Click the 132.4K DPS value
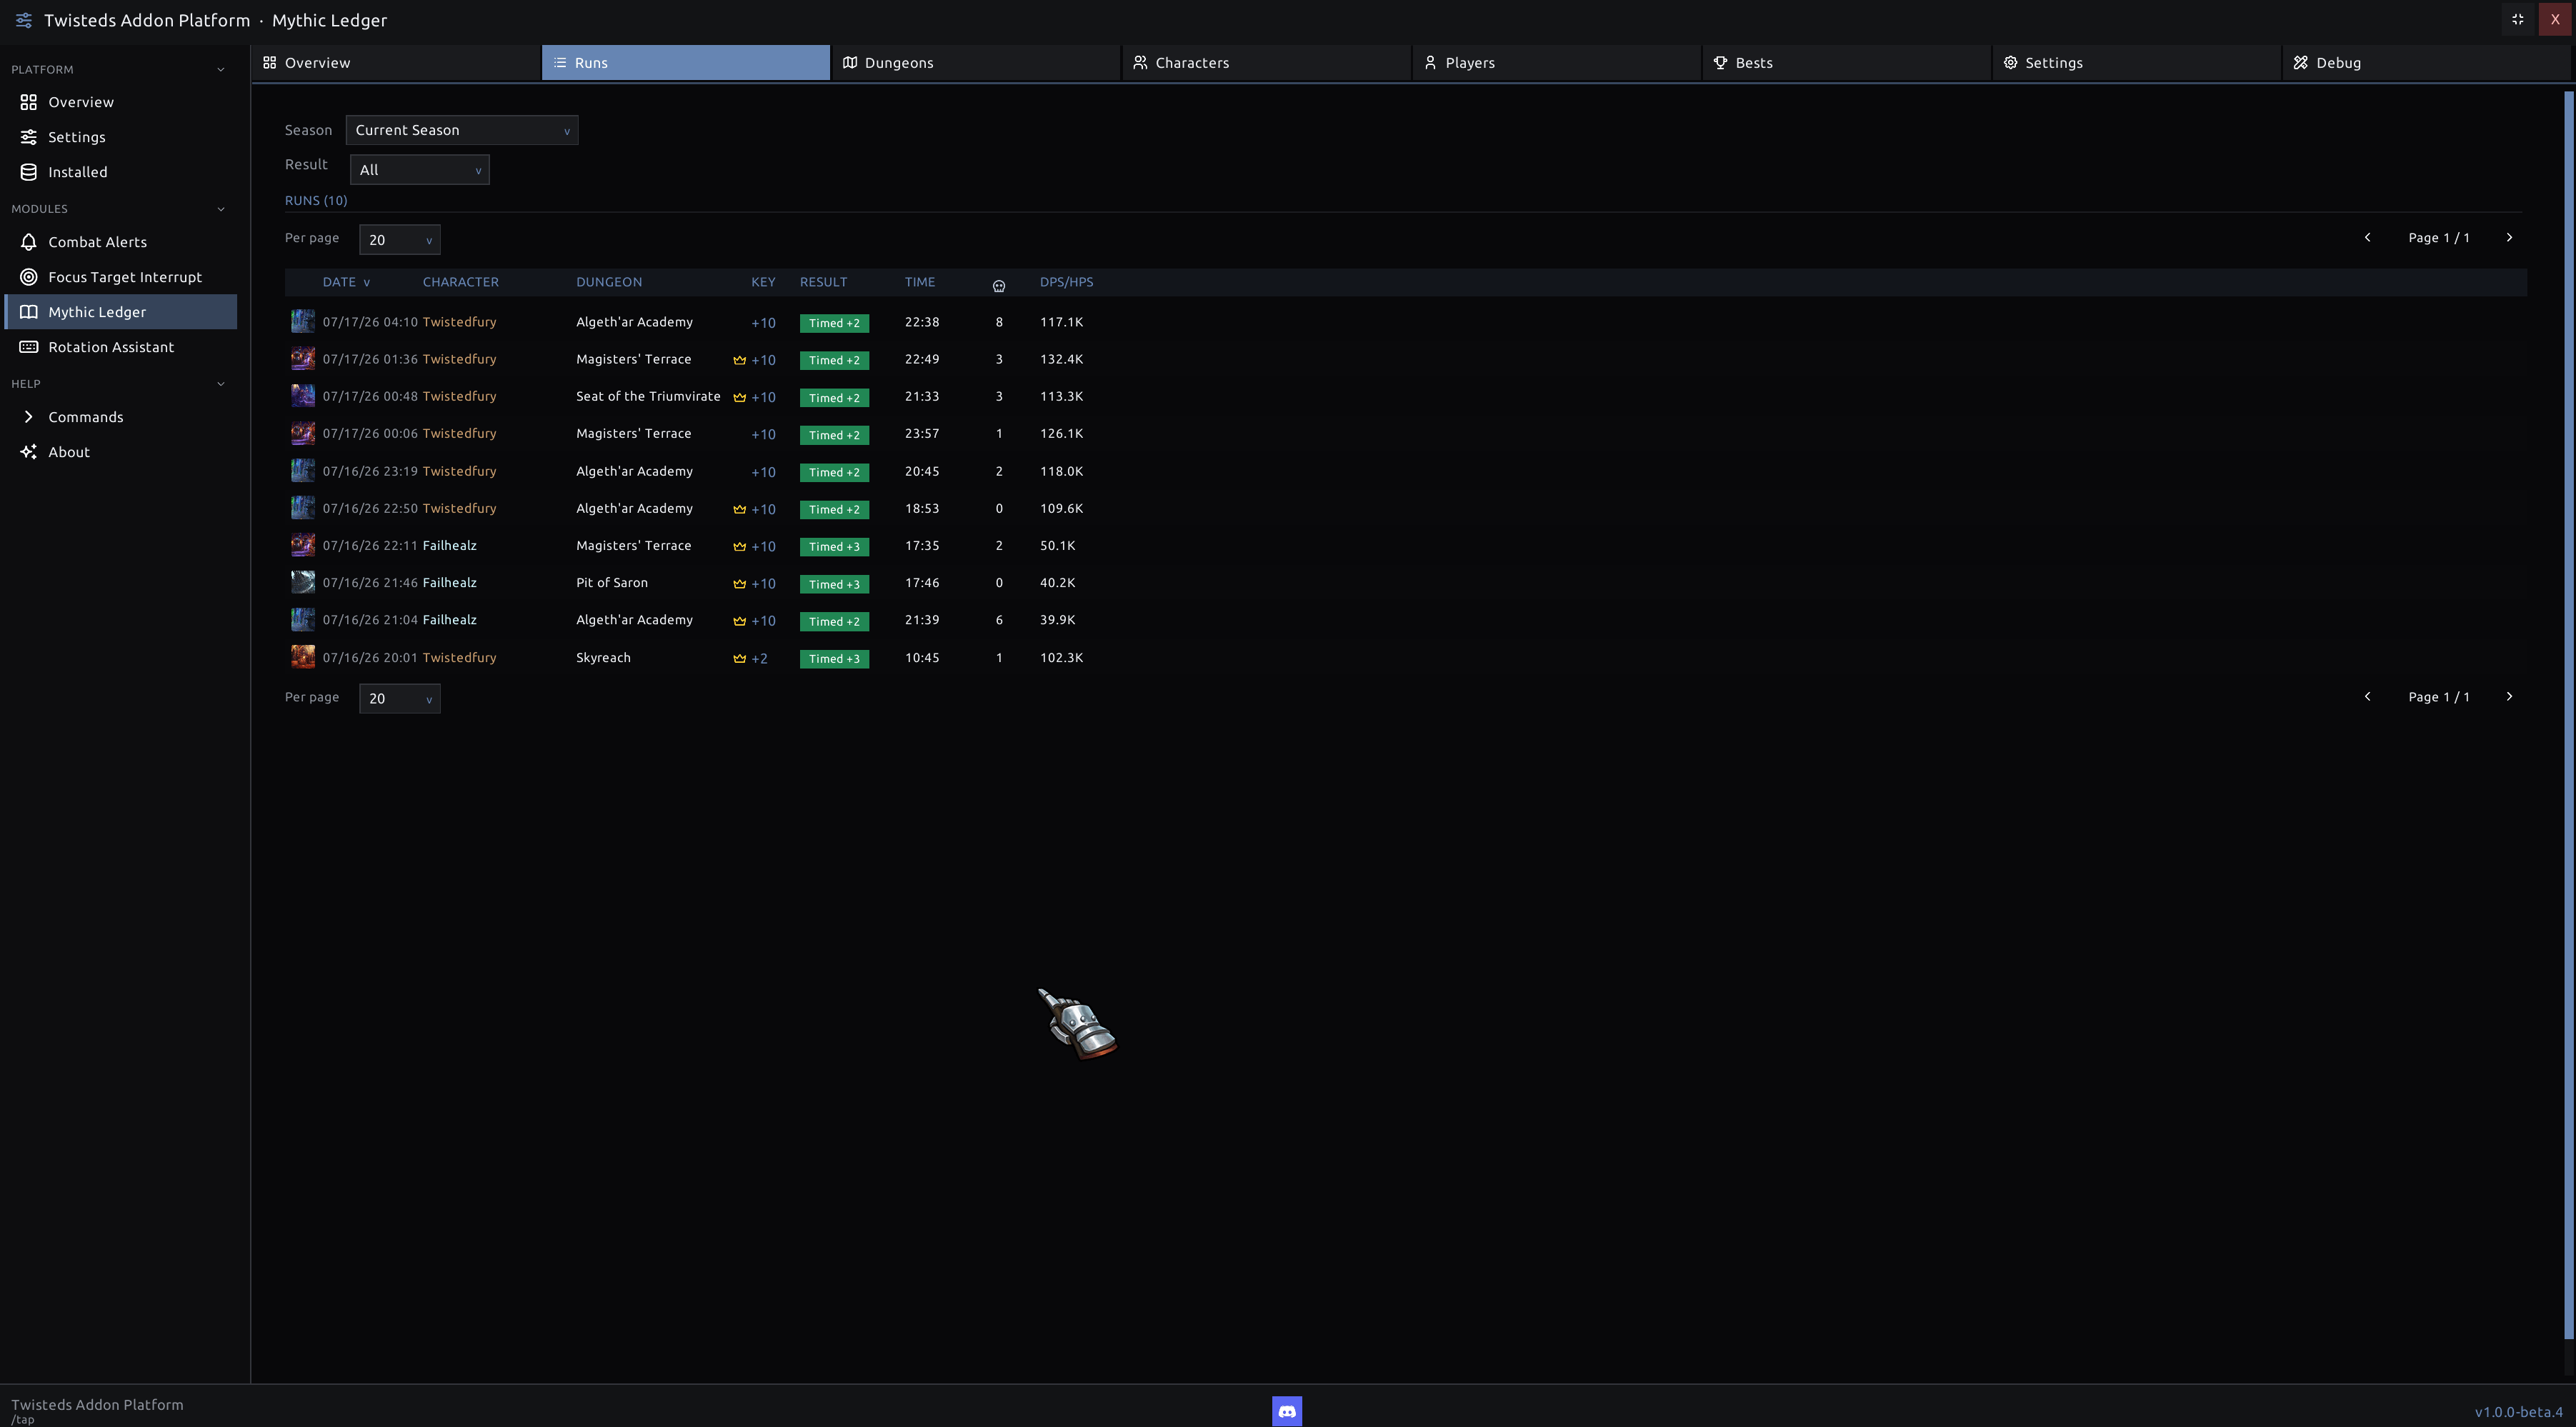 pos(1061,359)
